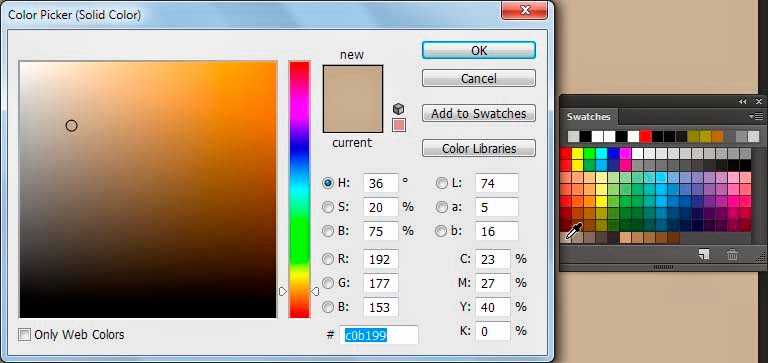Click the delete swatch trash icon

point(732,254)
